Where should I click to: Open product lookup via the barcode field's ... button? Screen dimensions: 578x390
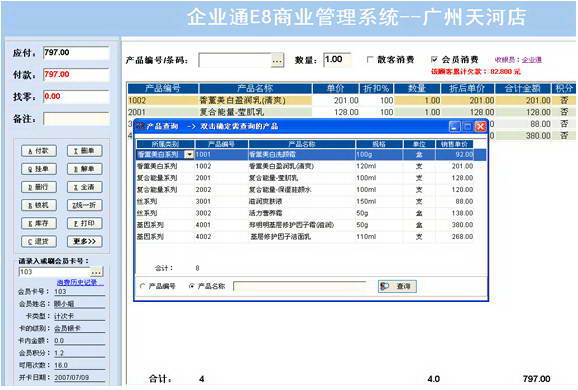[277, 60]
